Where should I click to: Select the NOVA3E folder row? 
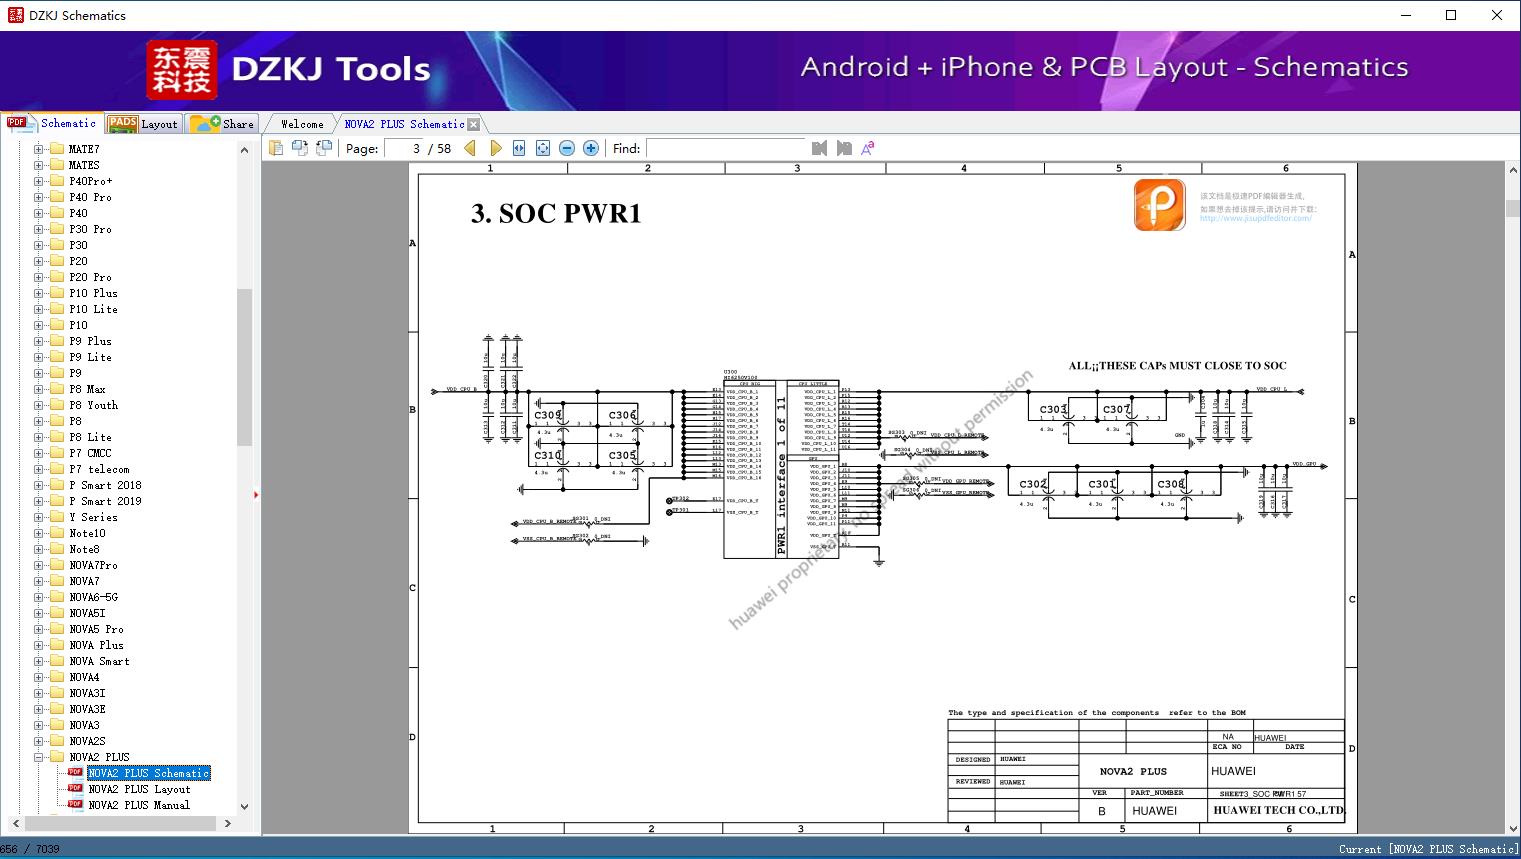87,709
